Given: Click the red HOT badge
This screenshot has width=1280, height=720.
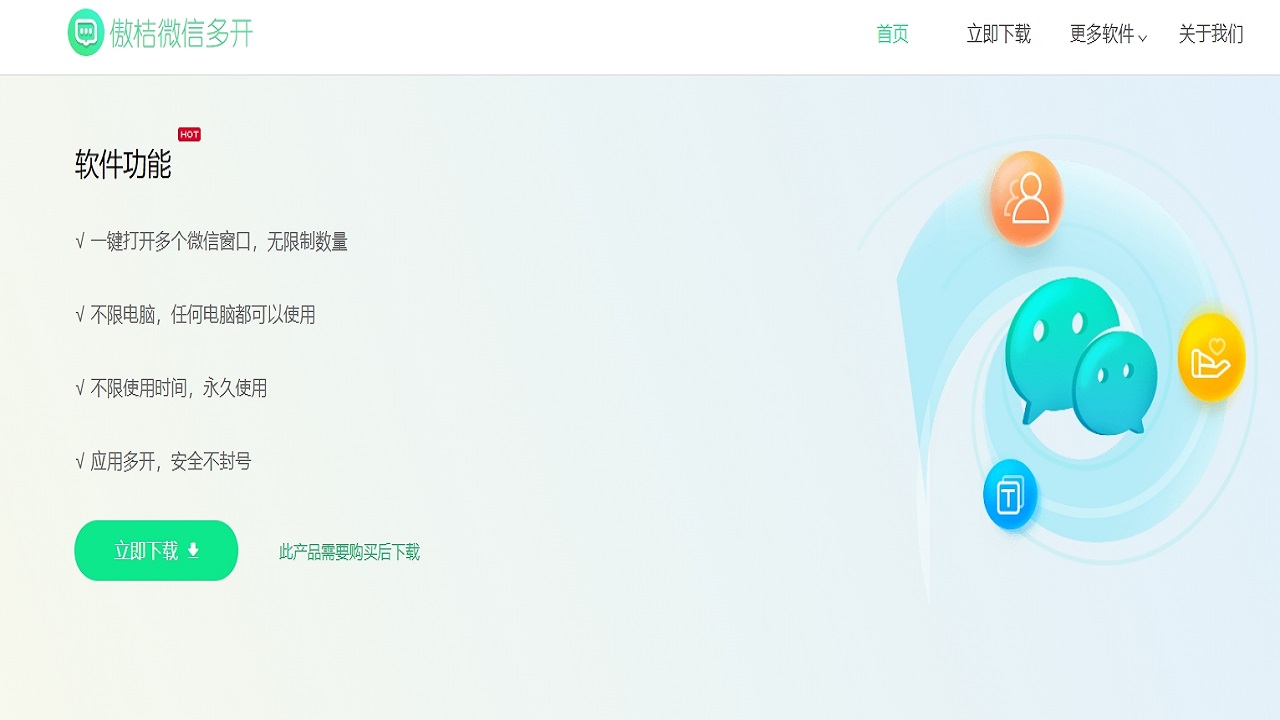Looking at the screenshot, I should pyautogui.click(x=189, y=134).
